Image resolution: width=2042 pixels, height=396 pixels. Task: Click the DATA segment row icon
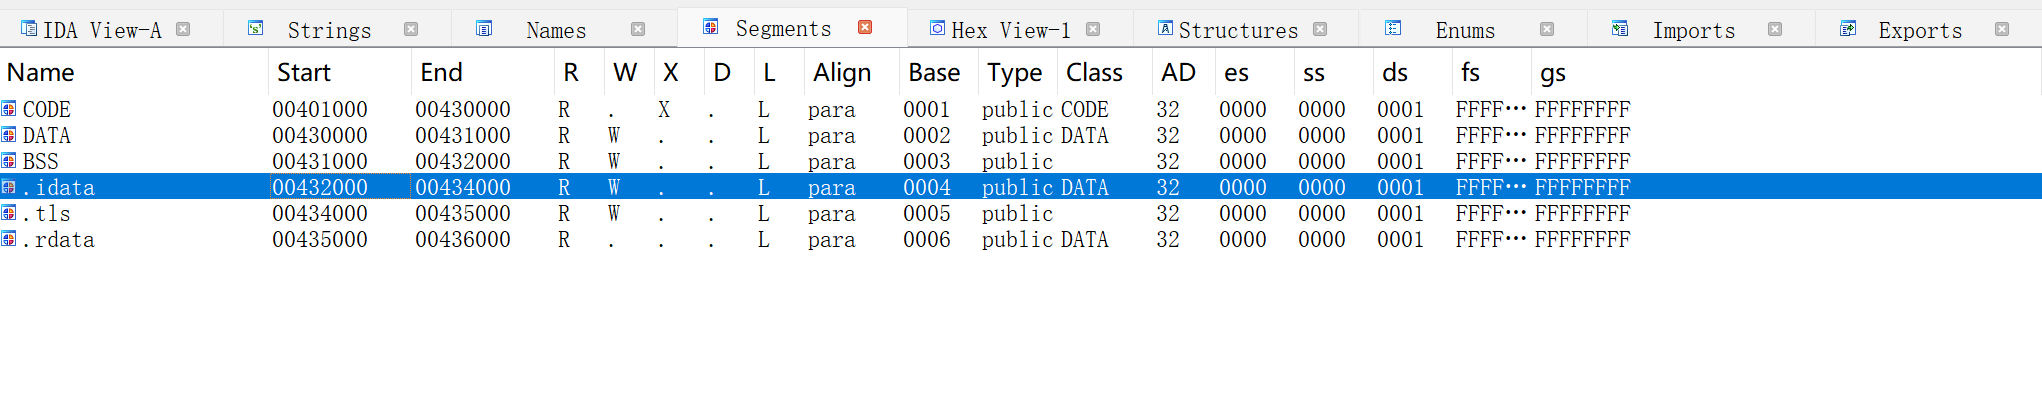coord(9,135)
